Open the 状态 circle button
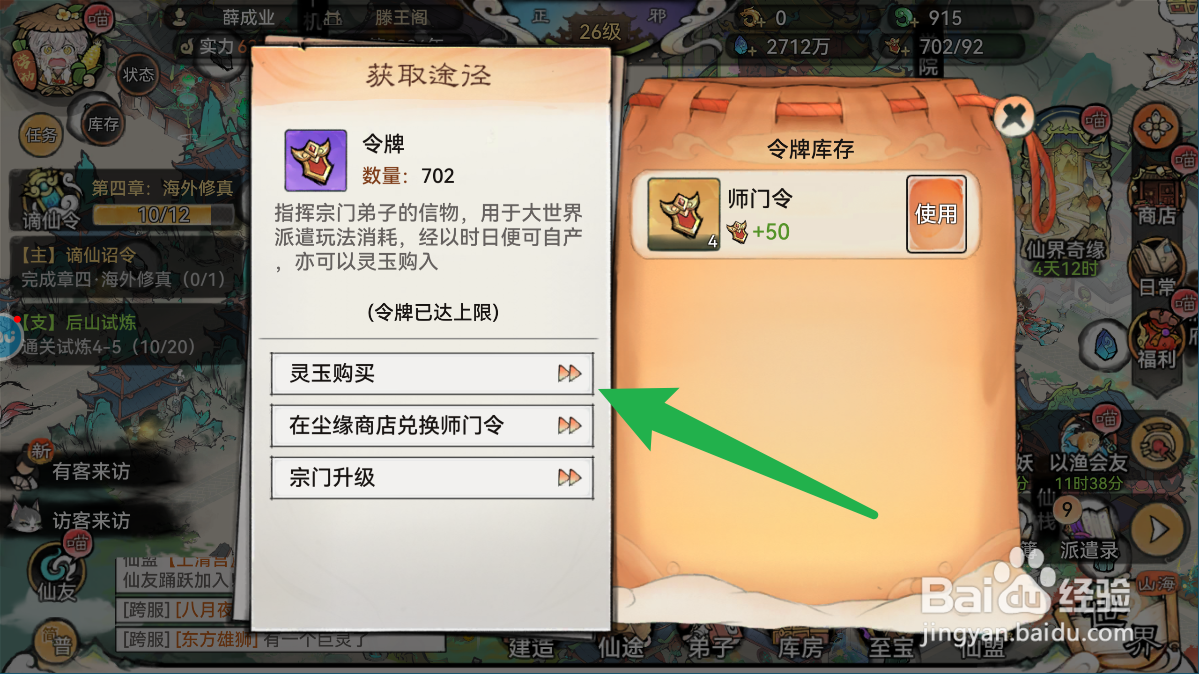 tap(138, 74)
